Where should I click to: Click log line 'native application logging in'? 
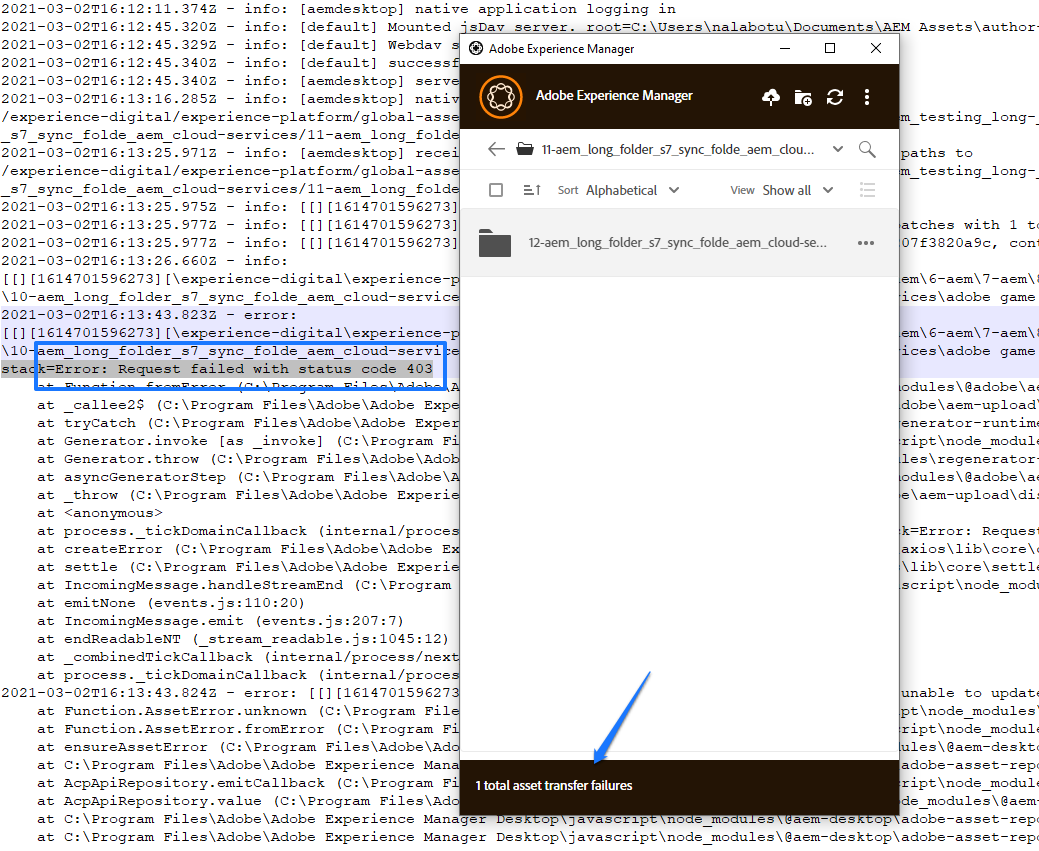[339, 9]
